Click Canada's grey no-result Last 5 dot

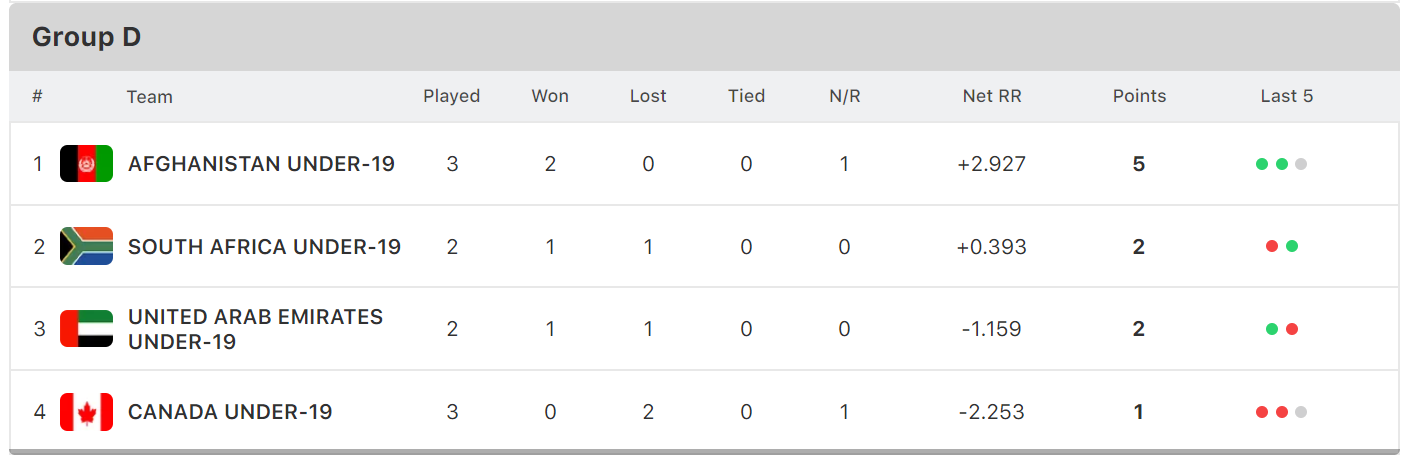[x=1301, y=412]
